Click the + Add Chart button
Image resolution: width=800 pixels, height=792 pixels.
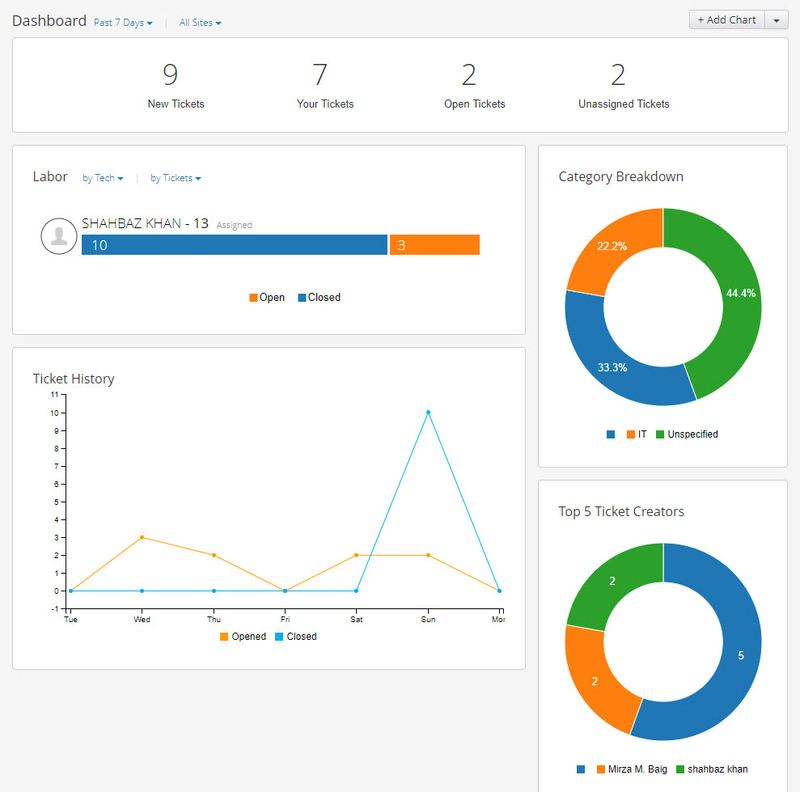[x=727, y=19]
